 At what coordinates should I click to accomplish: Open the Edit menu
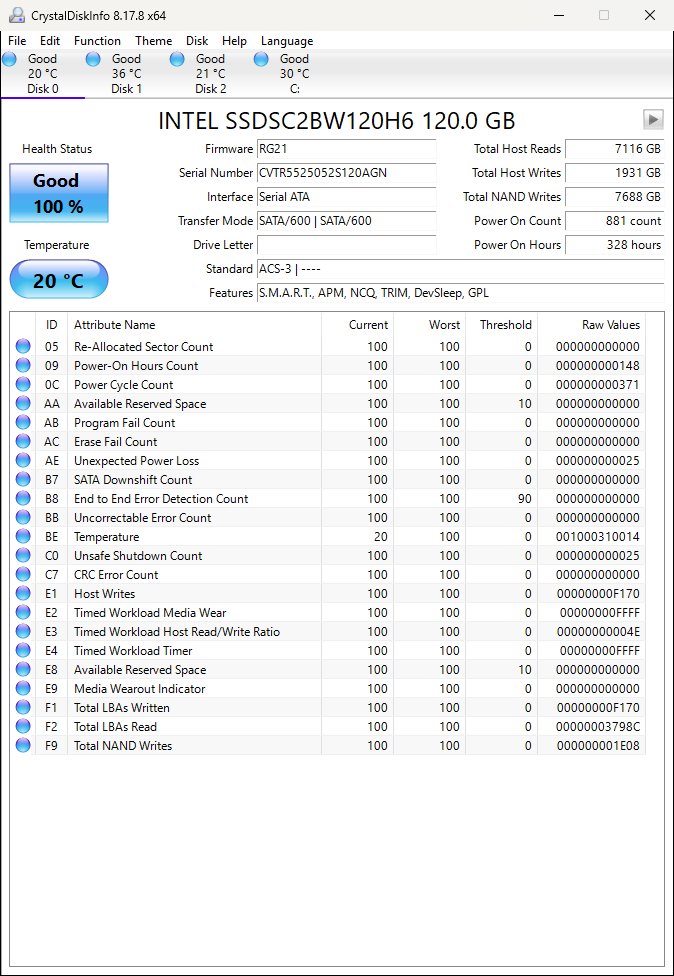tap(50, 40)
